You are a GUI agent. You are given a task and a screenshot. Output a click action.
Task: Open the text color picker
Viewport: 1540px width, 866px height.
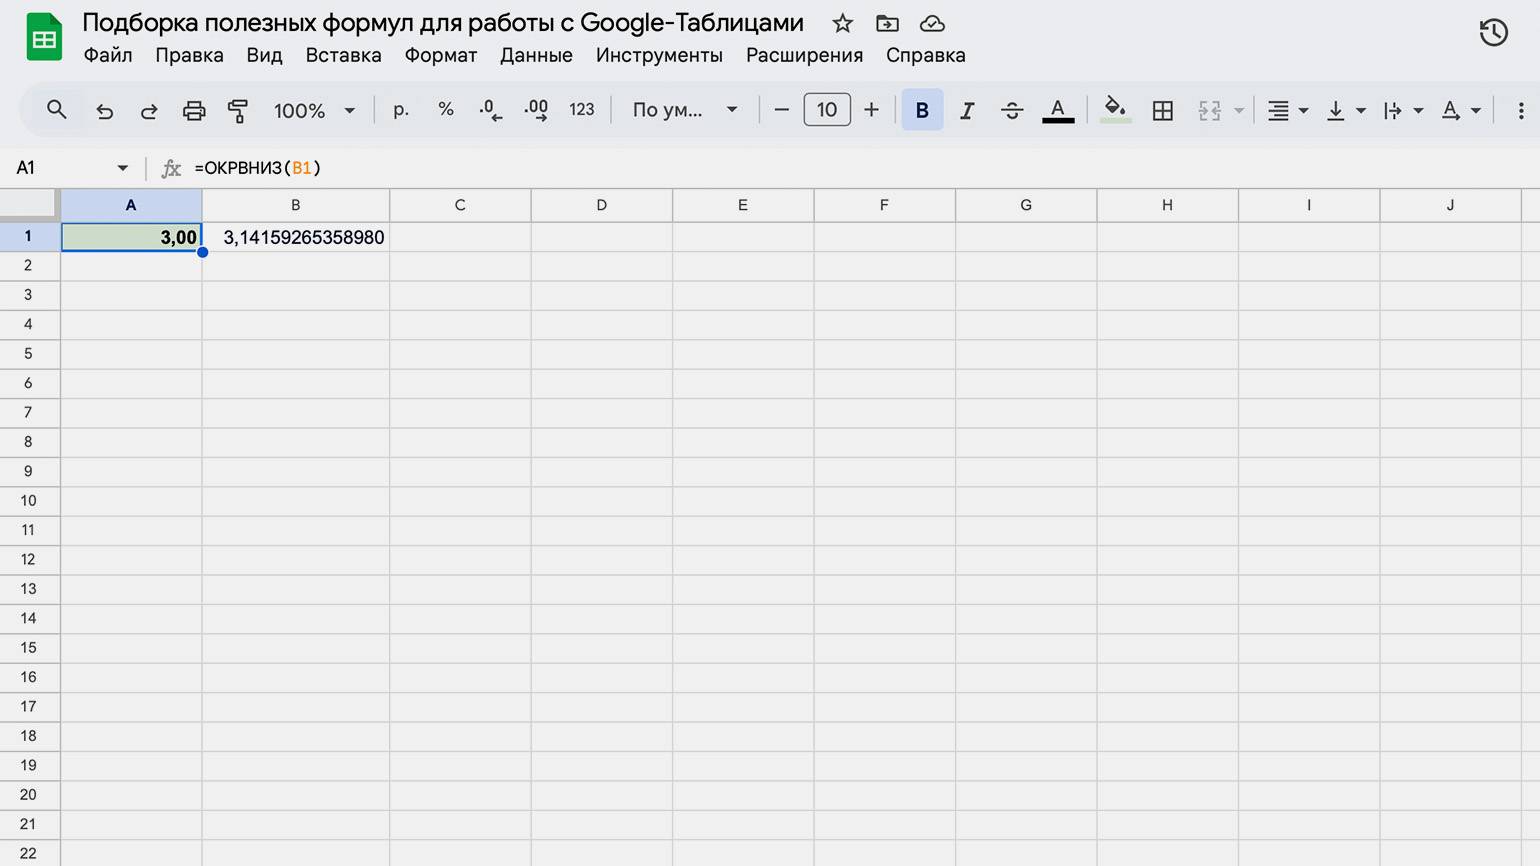tap(1058, 111)
